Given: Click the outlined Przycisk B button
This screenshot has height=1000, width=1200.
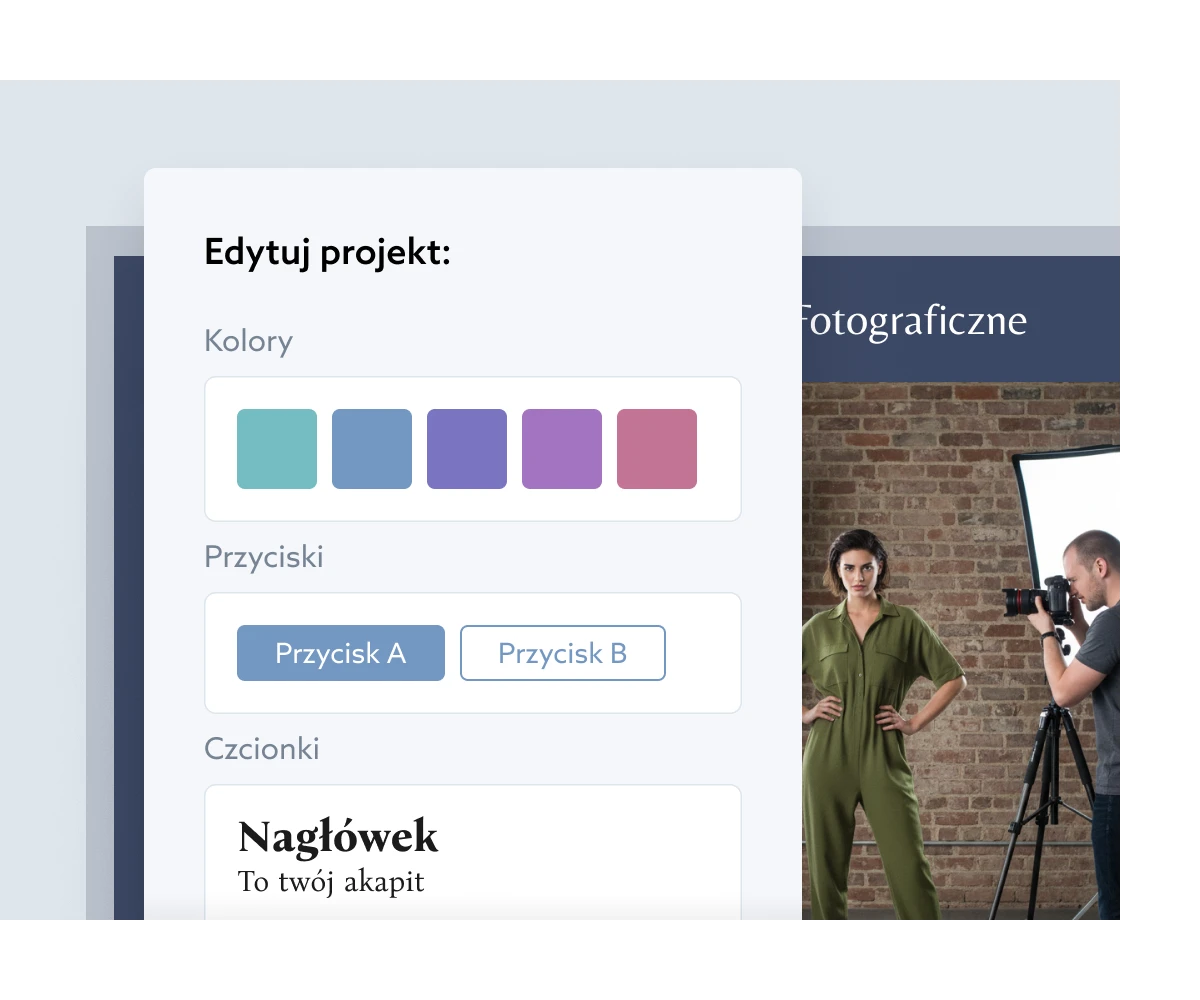Looking at the screenshot, I should [x=563, y=653].
